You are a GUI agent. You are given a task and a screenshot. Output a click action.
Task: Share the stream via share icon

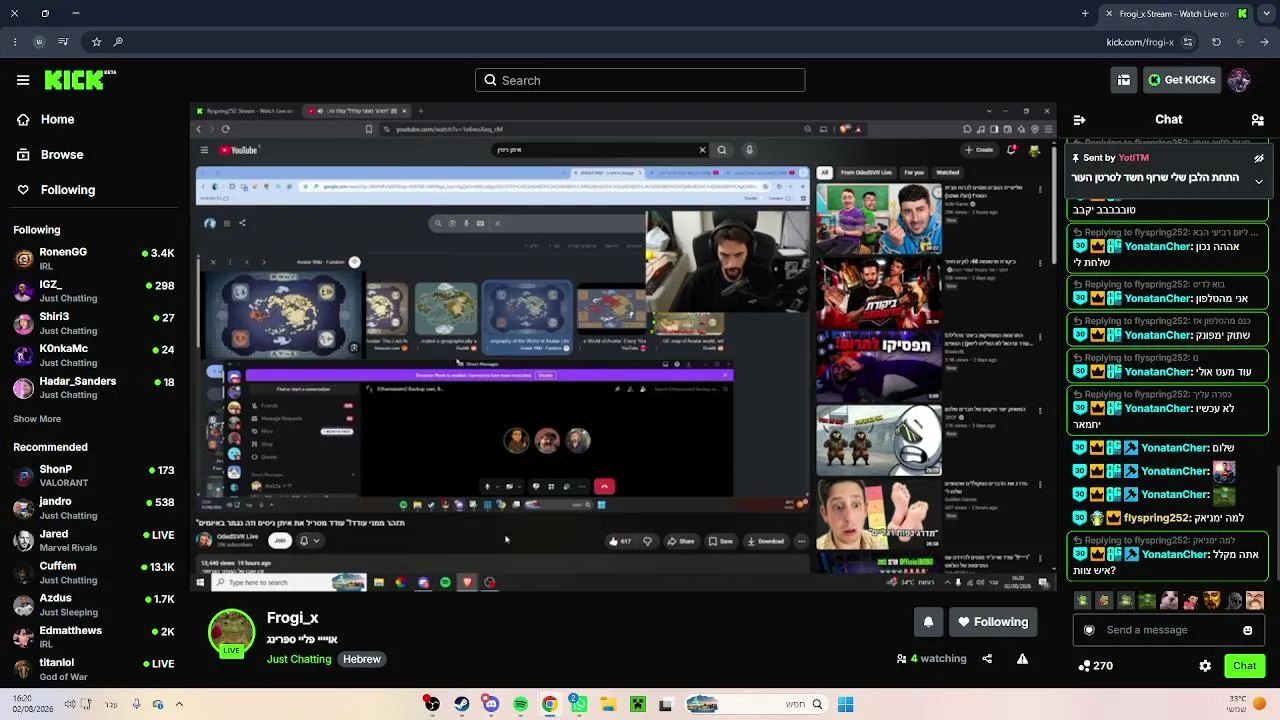(x=987, y=659)
